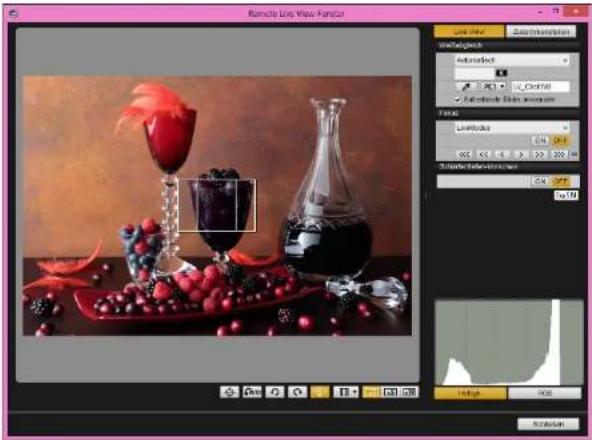Turn Schärfentiefen-Vorschau ON
The height and width of the screenshot is (440, 592).
[541, 182]
